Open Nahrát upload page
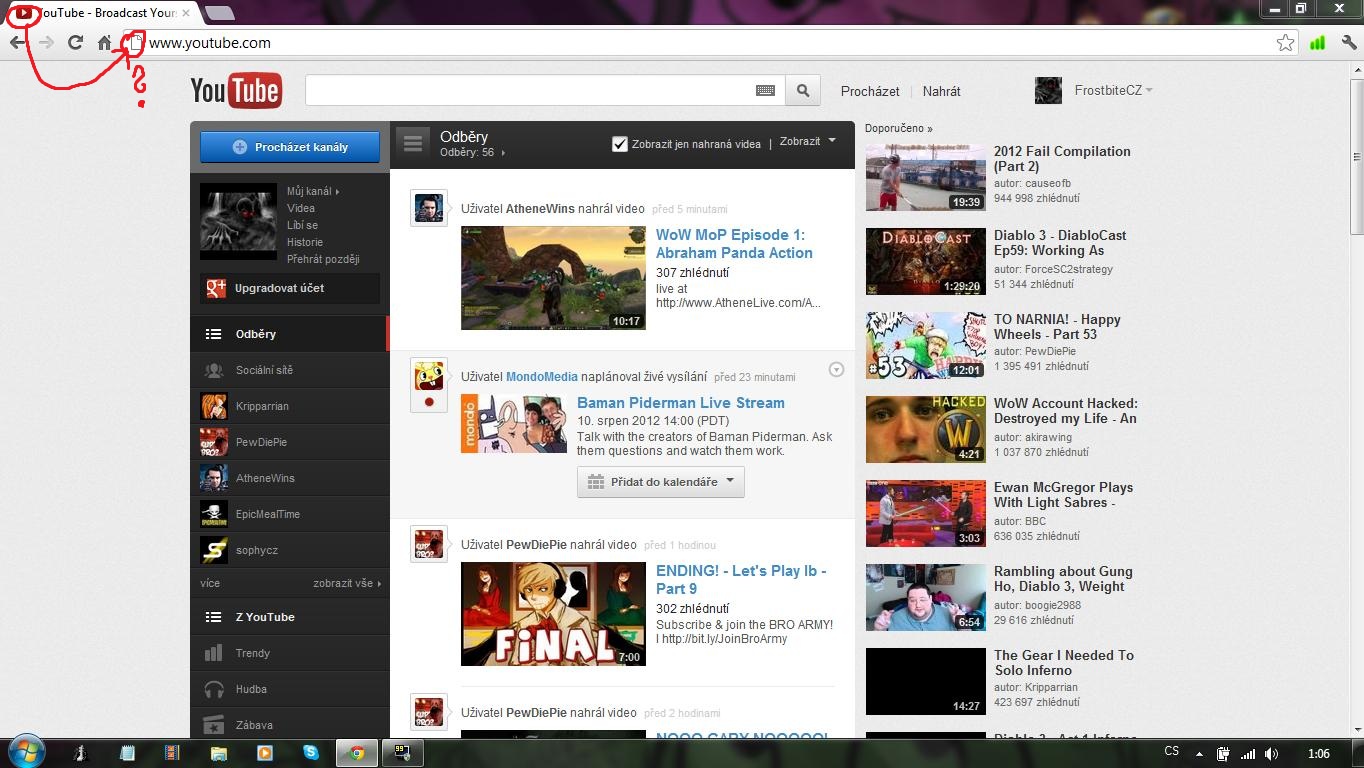The image size is (1364, 768). (x=941, y=91)
